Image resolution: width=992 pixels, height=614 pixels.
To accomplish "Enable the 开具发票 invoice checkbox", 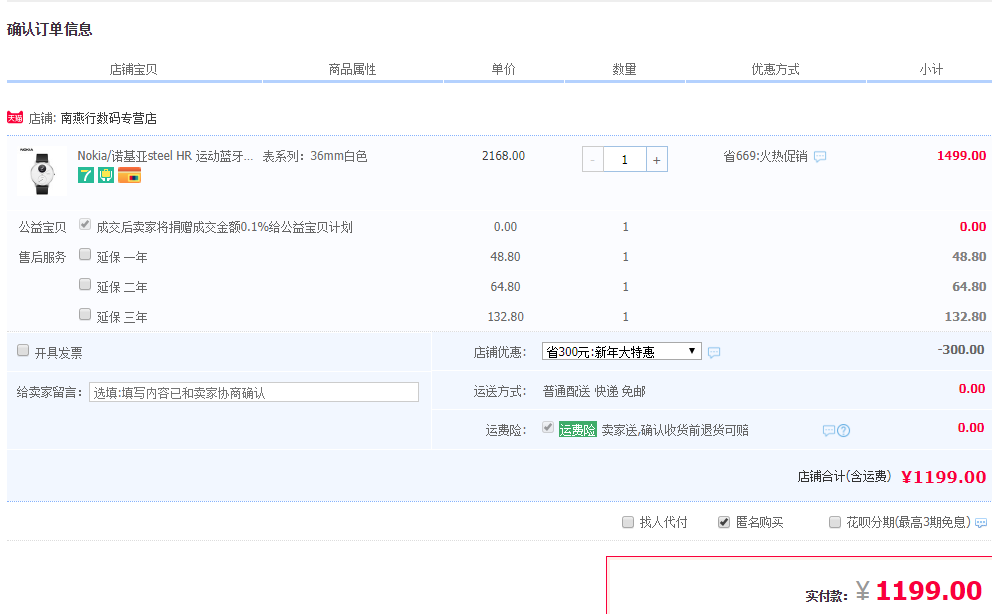I will click(x=23, y=350).
